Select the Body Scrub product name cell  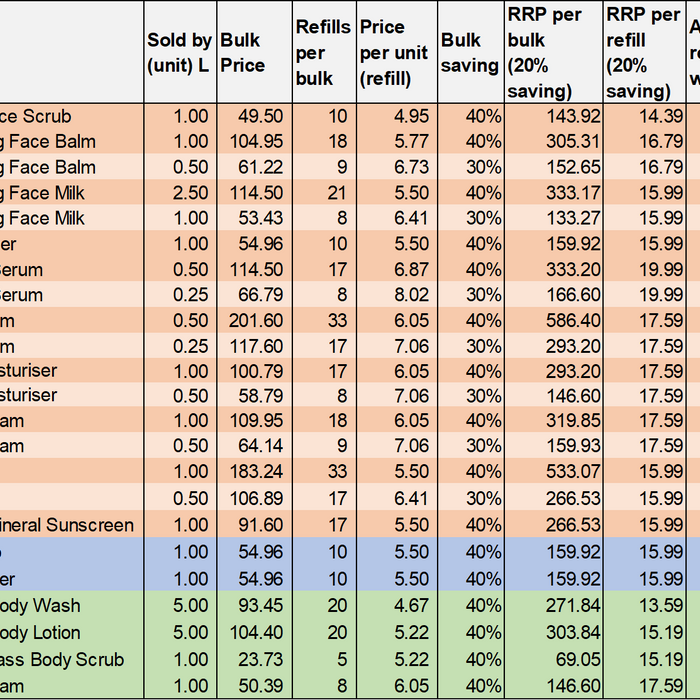point(72,660)
